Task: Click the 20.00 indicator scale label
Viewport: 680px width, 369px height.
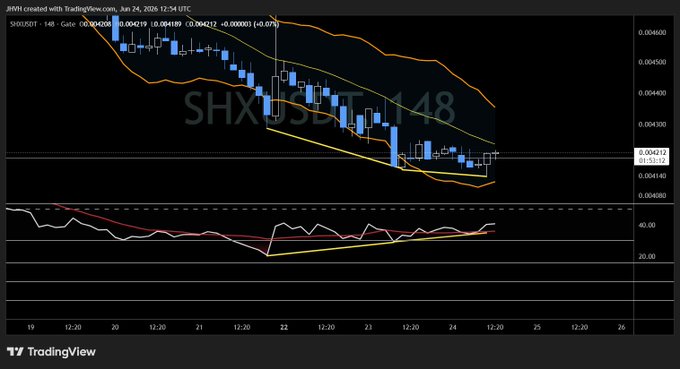Action: (x=647, y=256)
